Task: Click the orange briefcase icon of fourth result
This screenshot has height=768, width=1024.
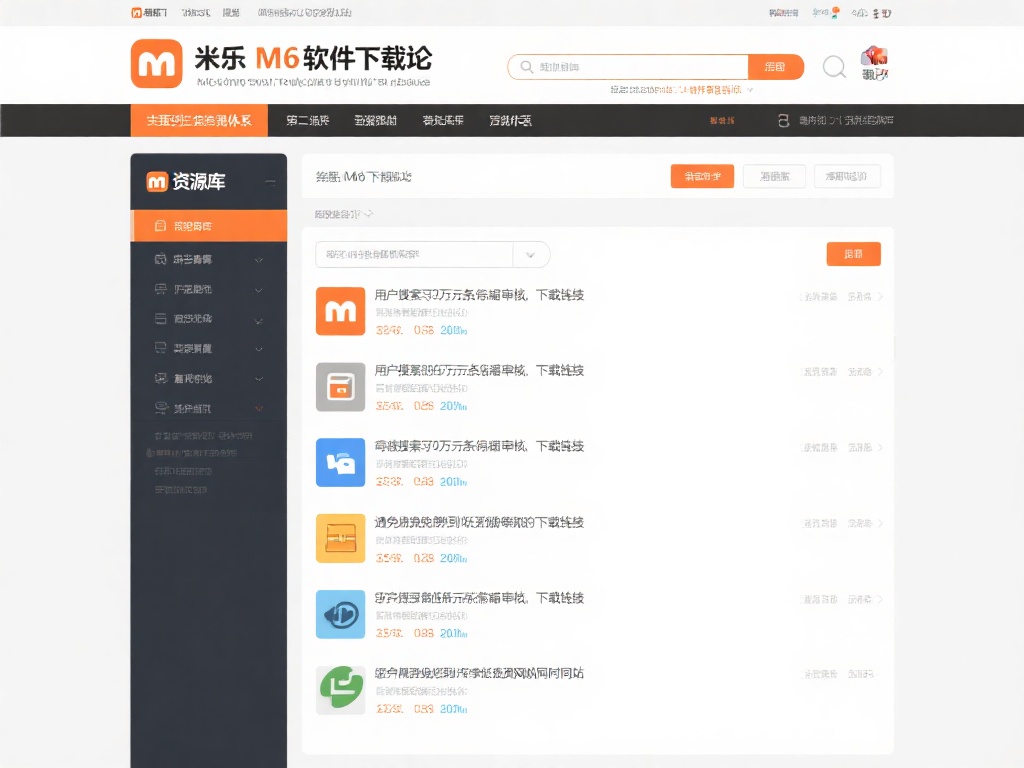Action: [x=340, y=538]
